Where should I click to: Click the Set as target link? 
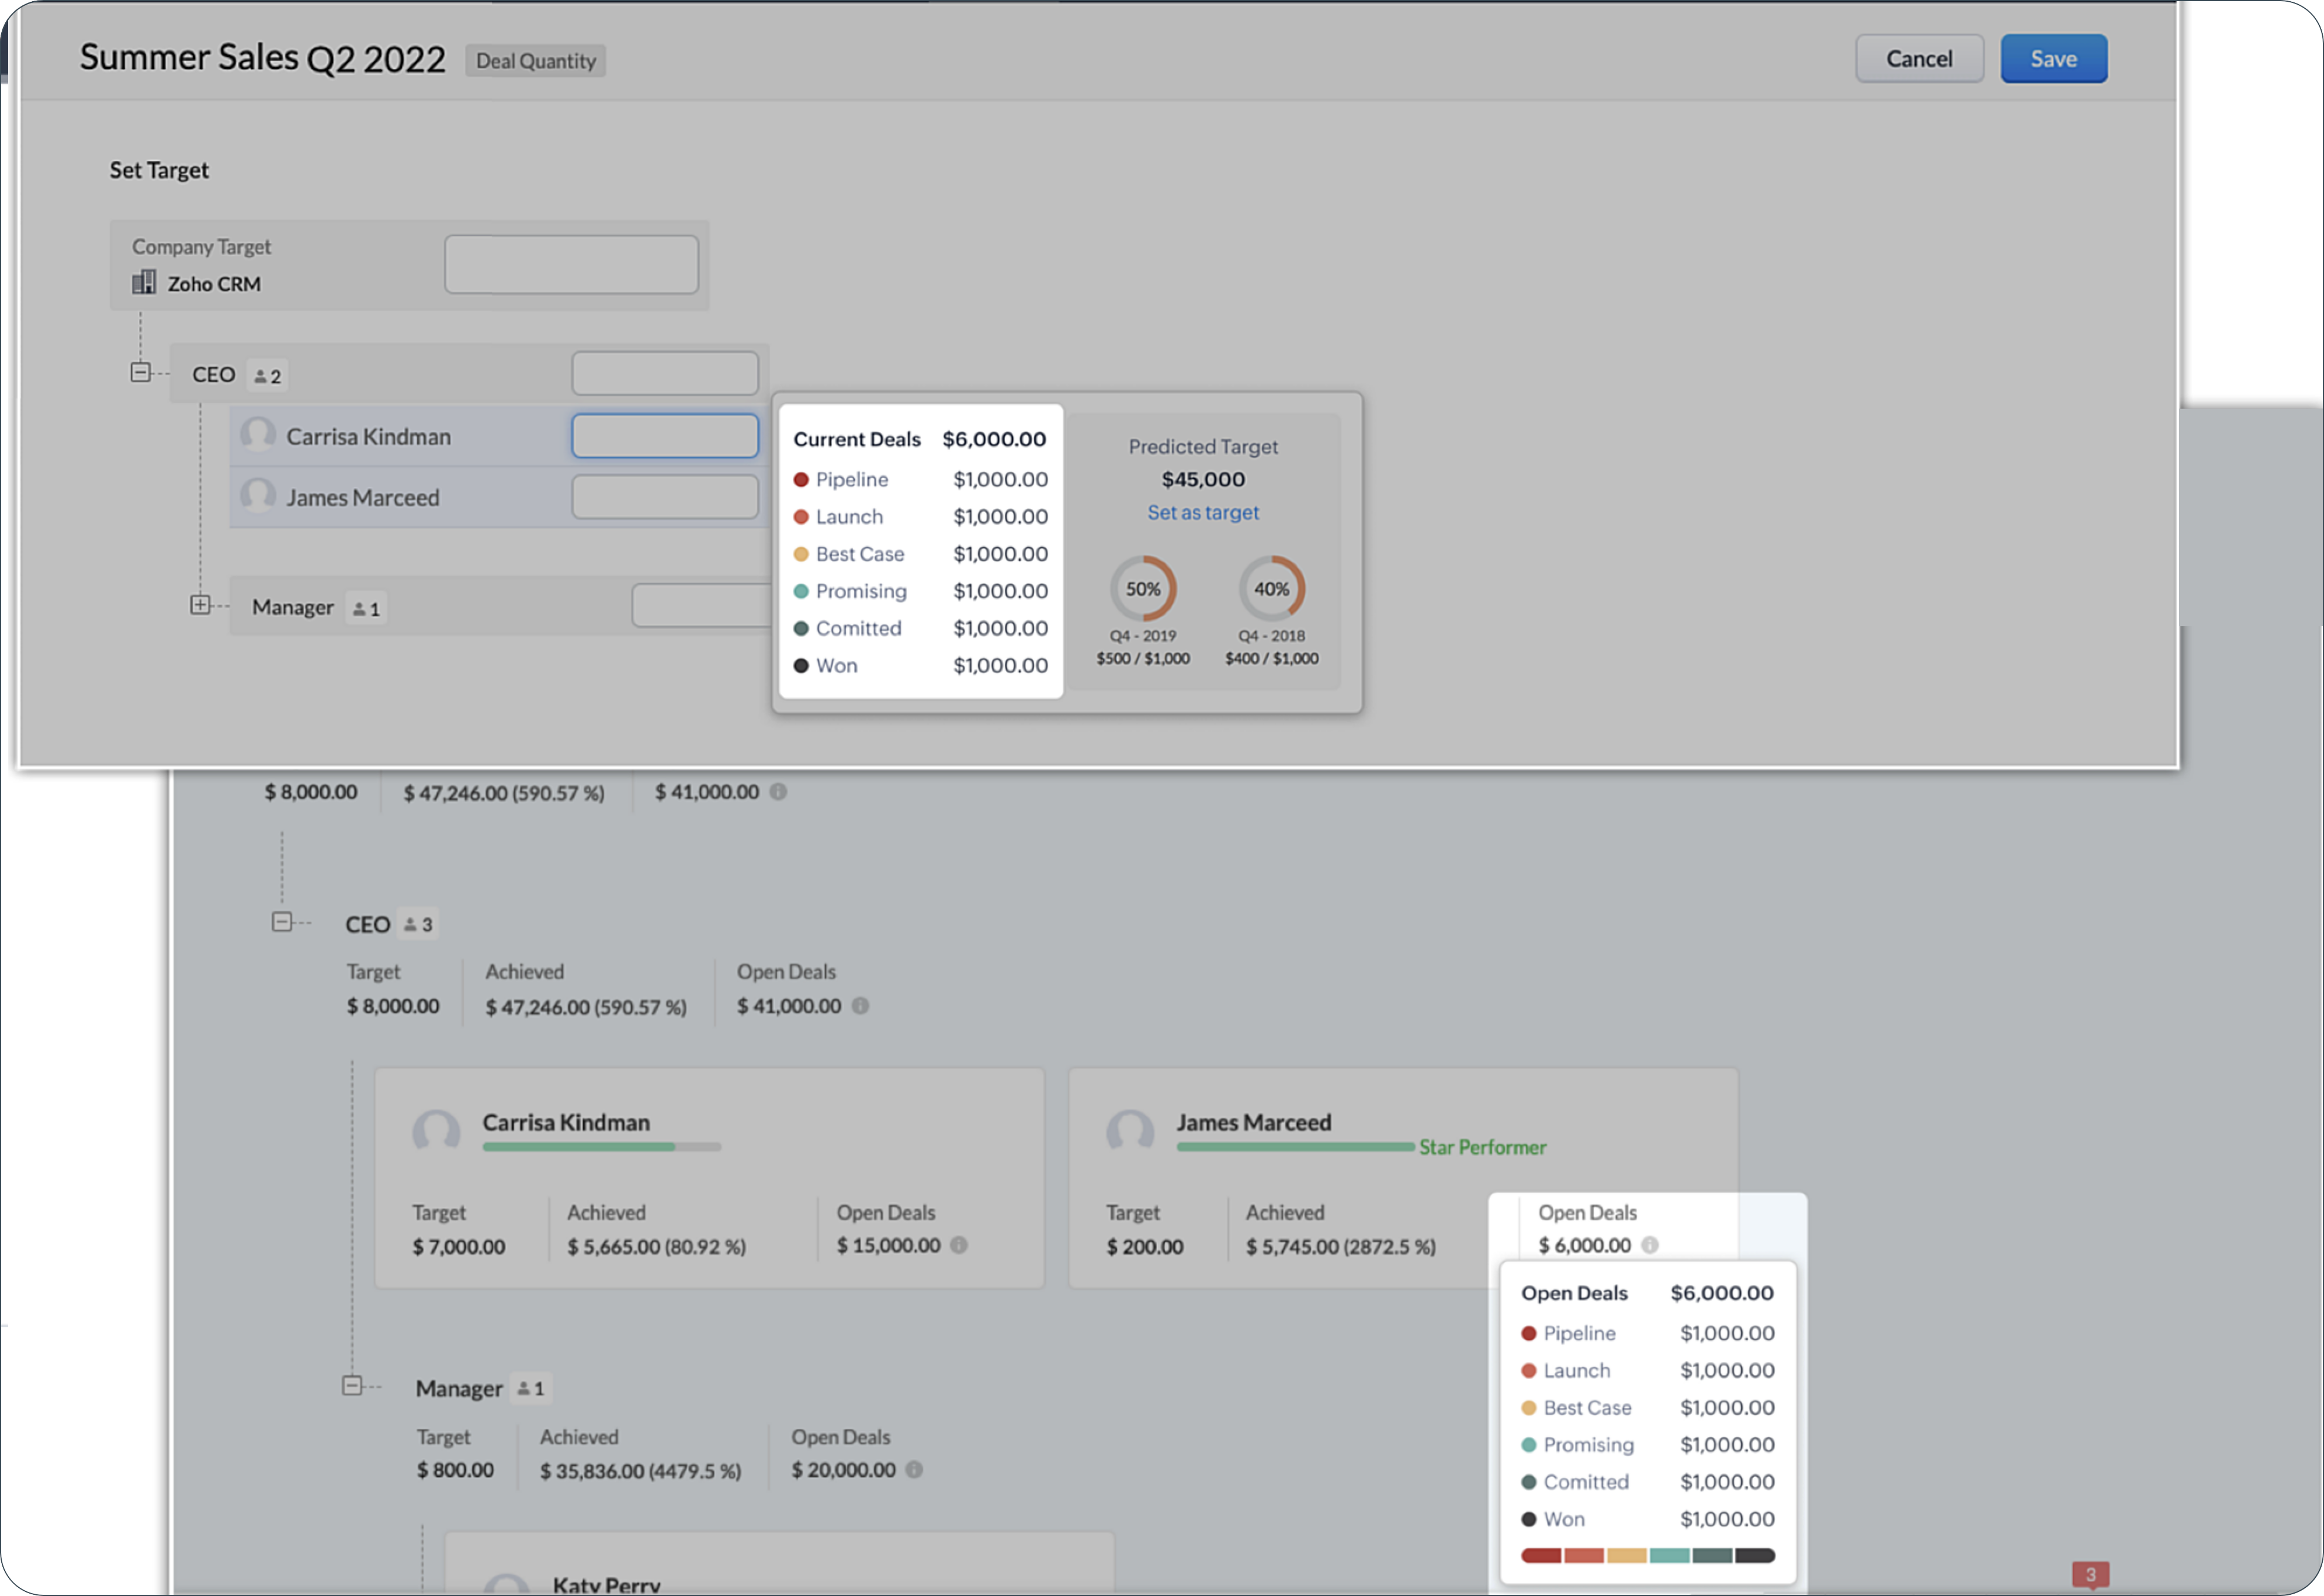tap(1202, 512)
